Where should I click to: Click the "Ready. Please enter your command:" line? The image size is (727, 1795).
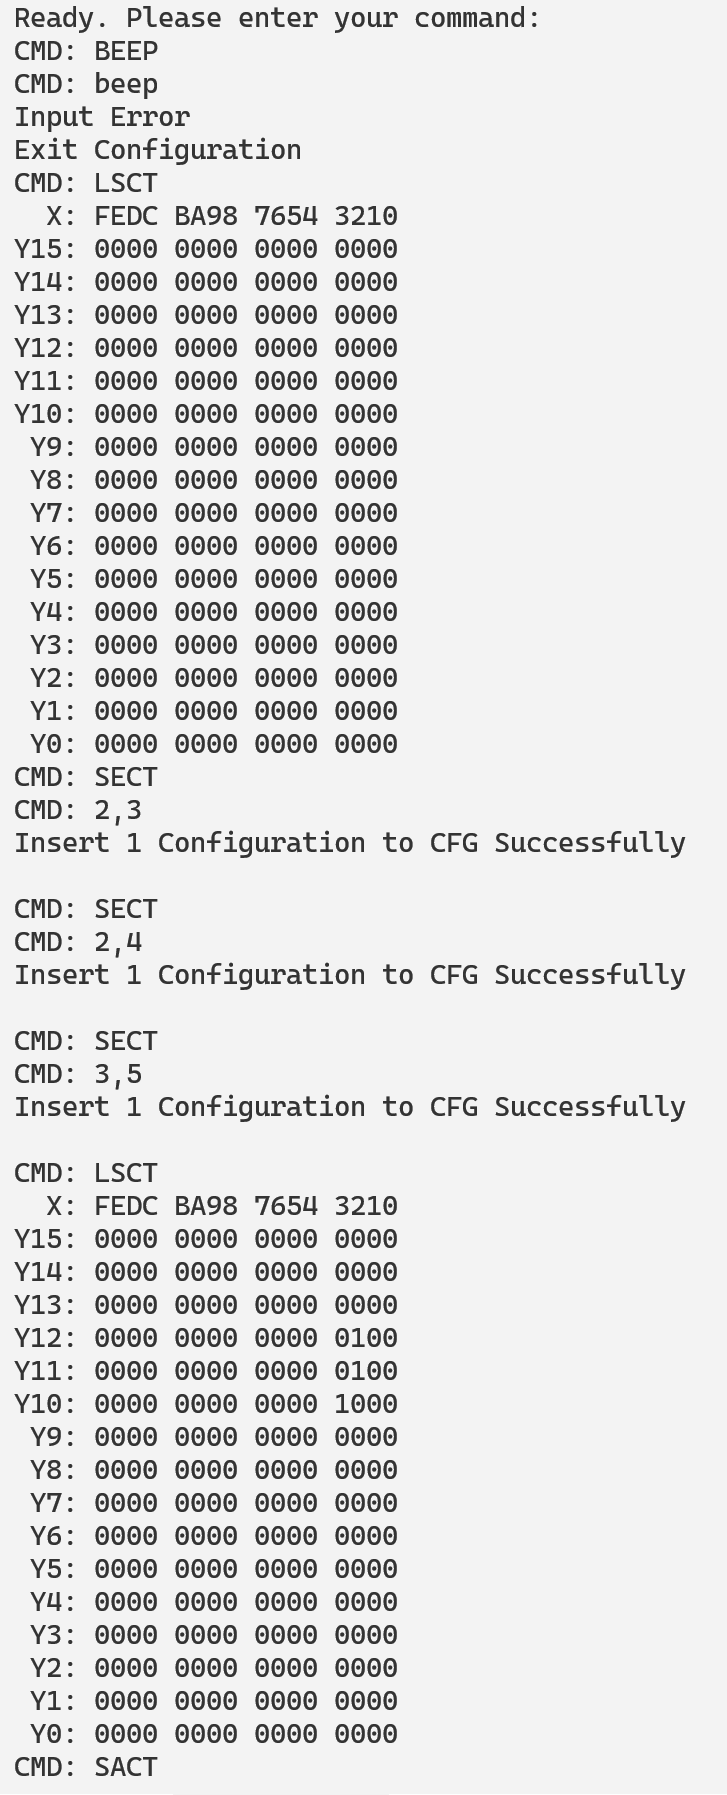click(x=276, y=18)
